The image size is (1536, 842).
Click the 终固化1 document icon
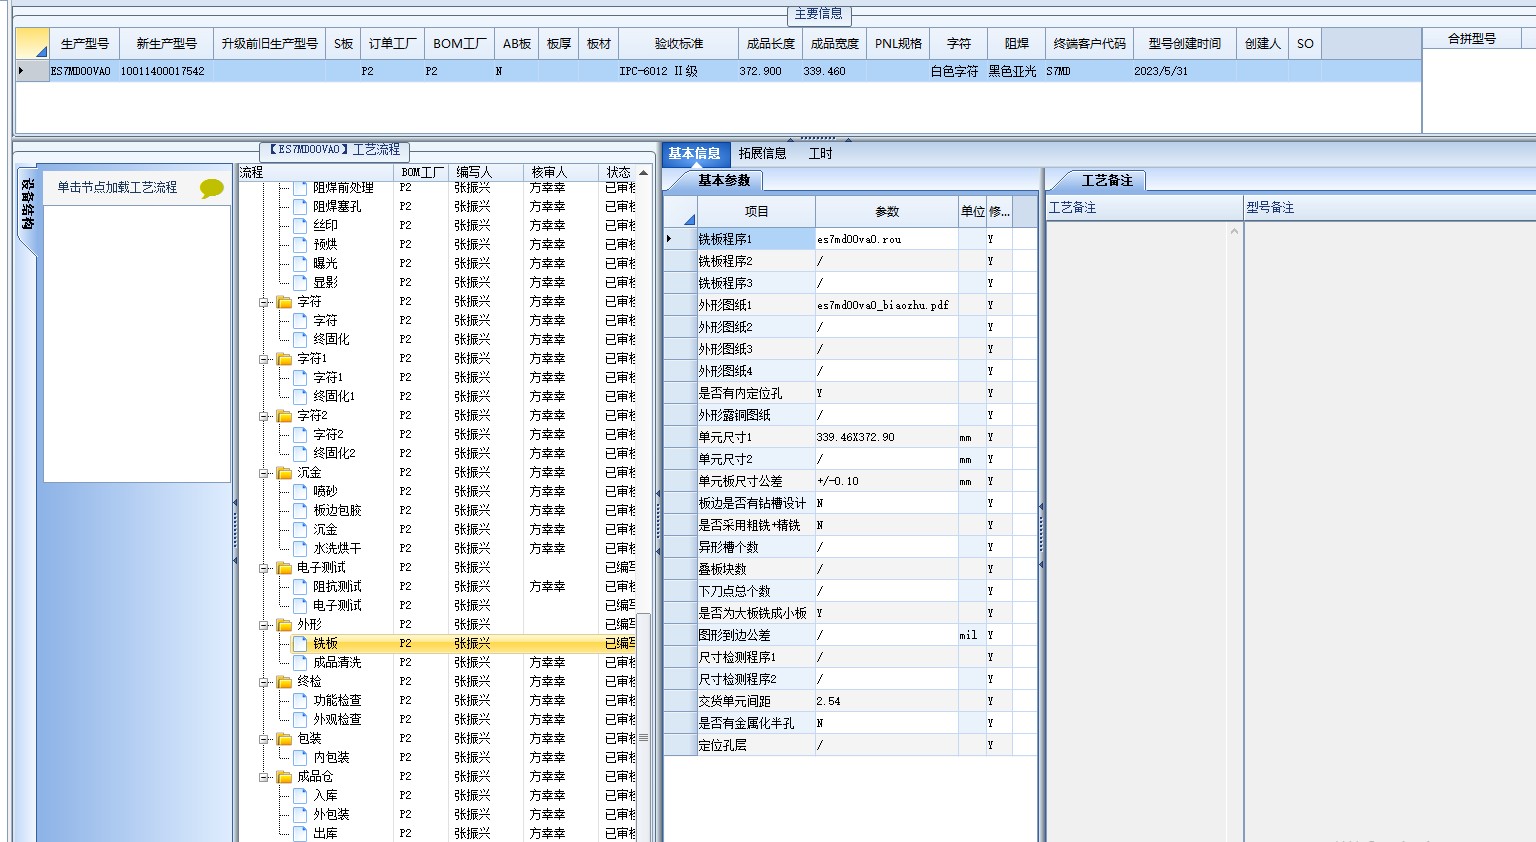(300, 397)
